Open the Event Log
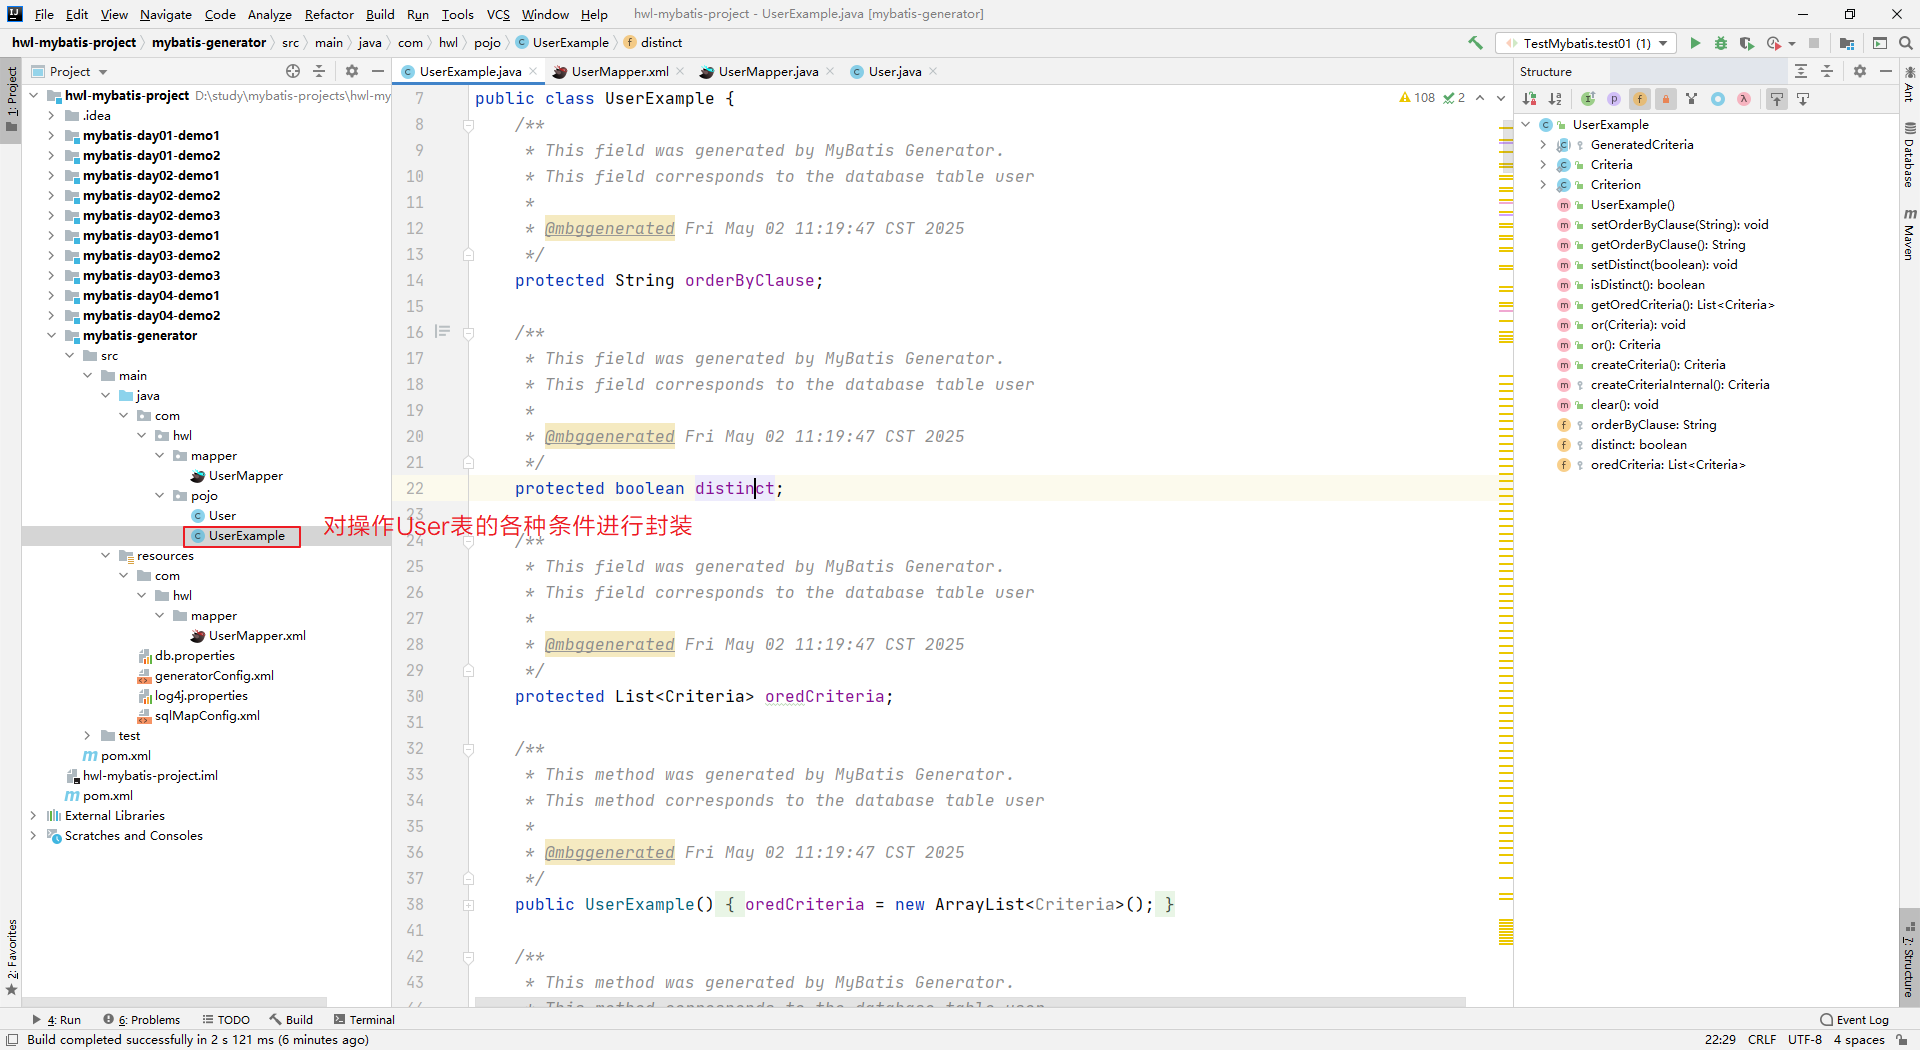1920x1050 pixels. (1855, 1019)
